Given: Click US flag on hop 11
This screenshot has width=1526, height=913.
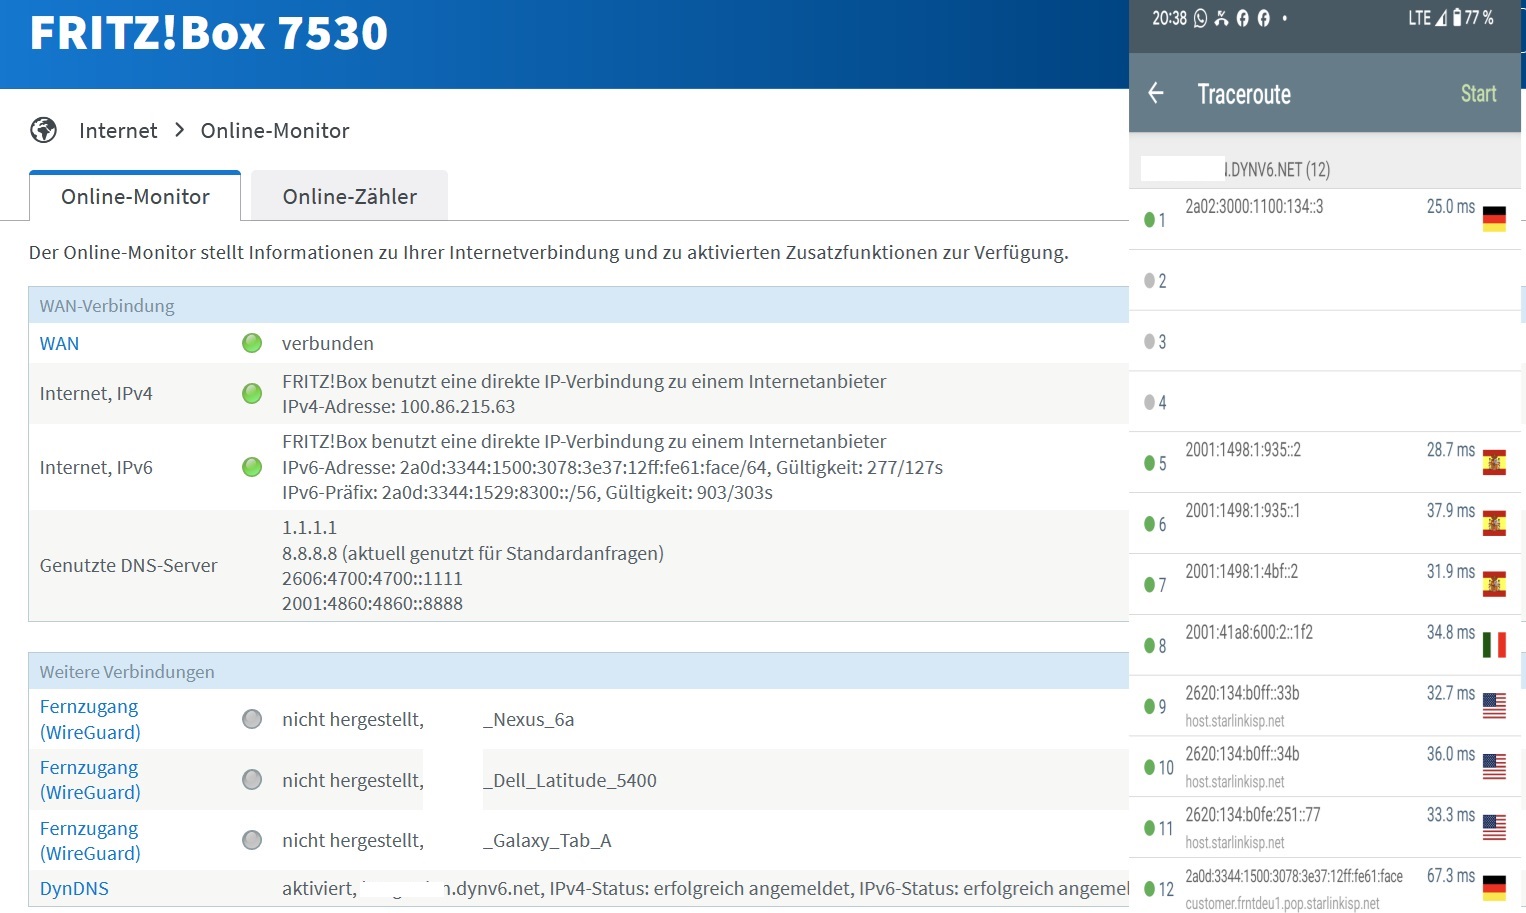Looking at the screenshot, I should (1494, 828).
